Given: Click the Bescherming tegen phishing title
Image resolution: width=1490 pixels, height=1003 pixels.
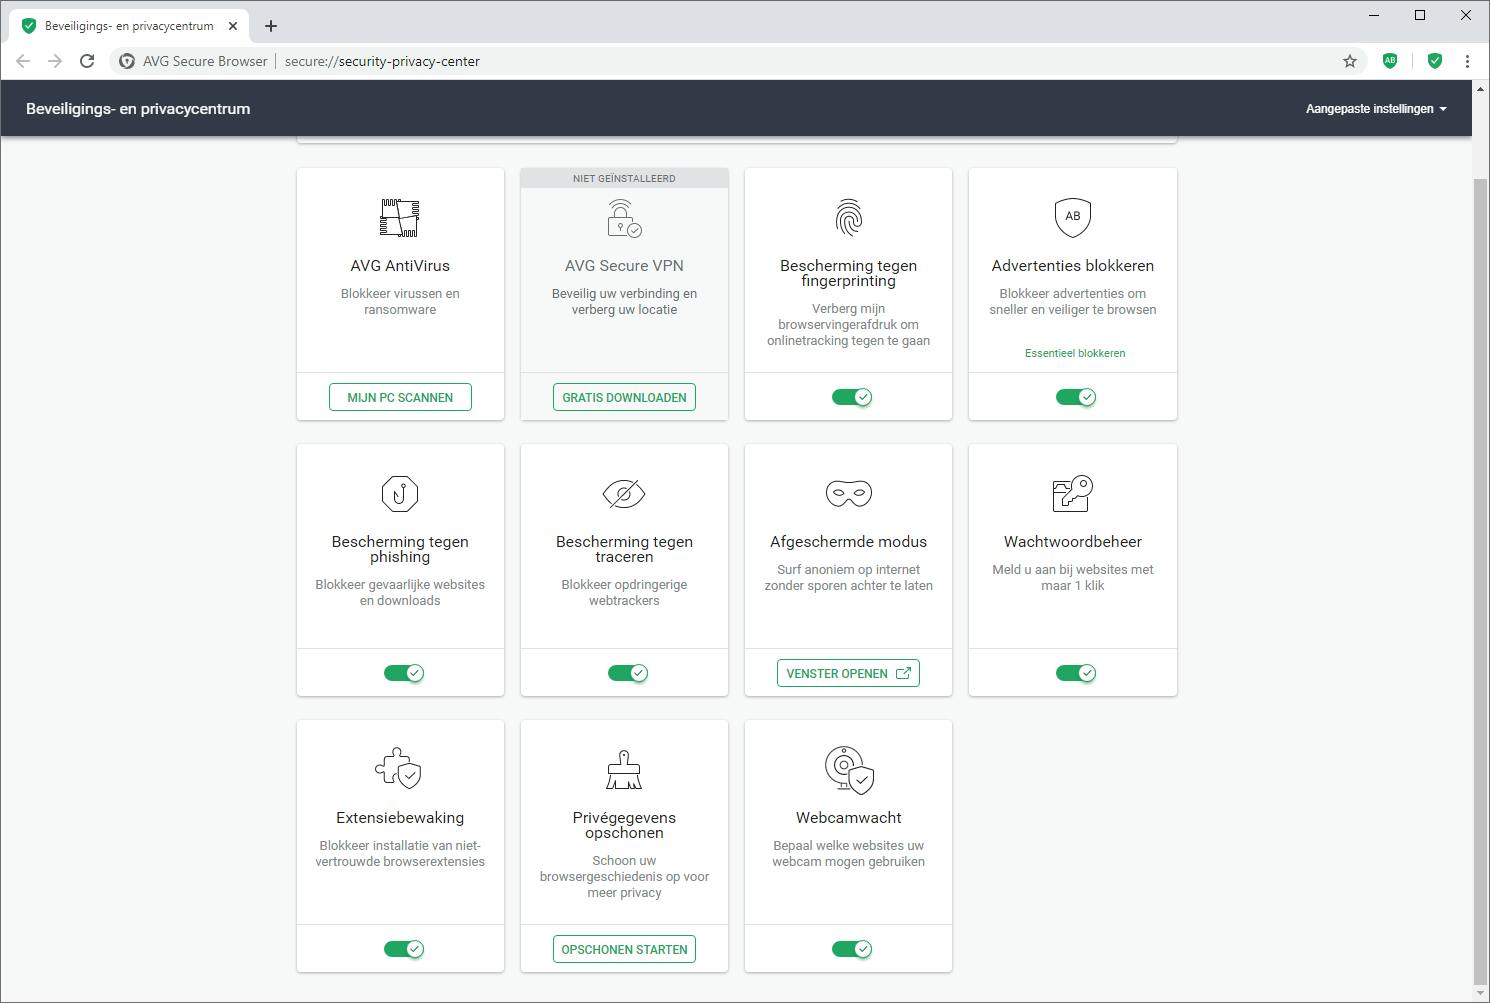Looking at the screenshot, I should 400,549.
